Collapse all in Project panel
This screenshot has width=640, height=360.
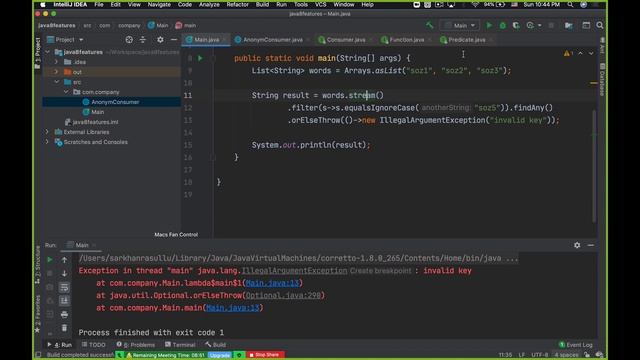(143, 40)
